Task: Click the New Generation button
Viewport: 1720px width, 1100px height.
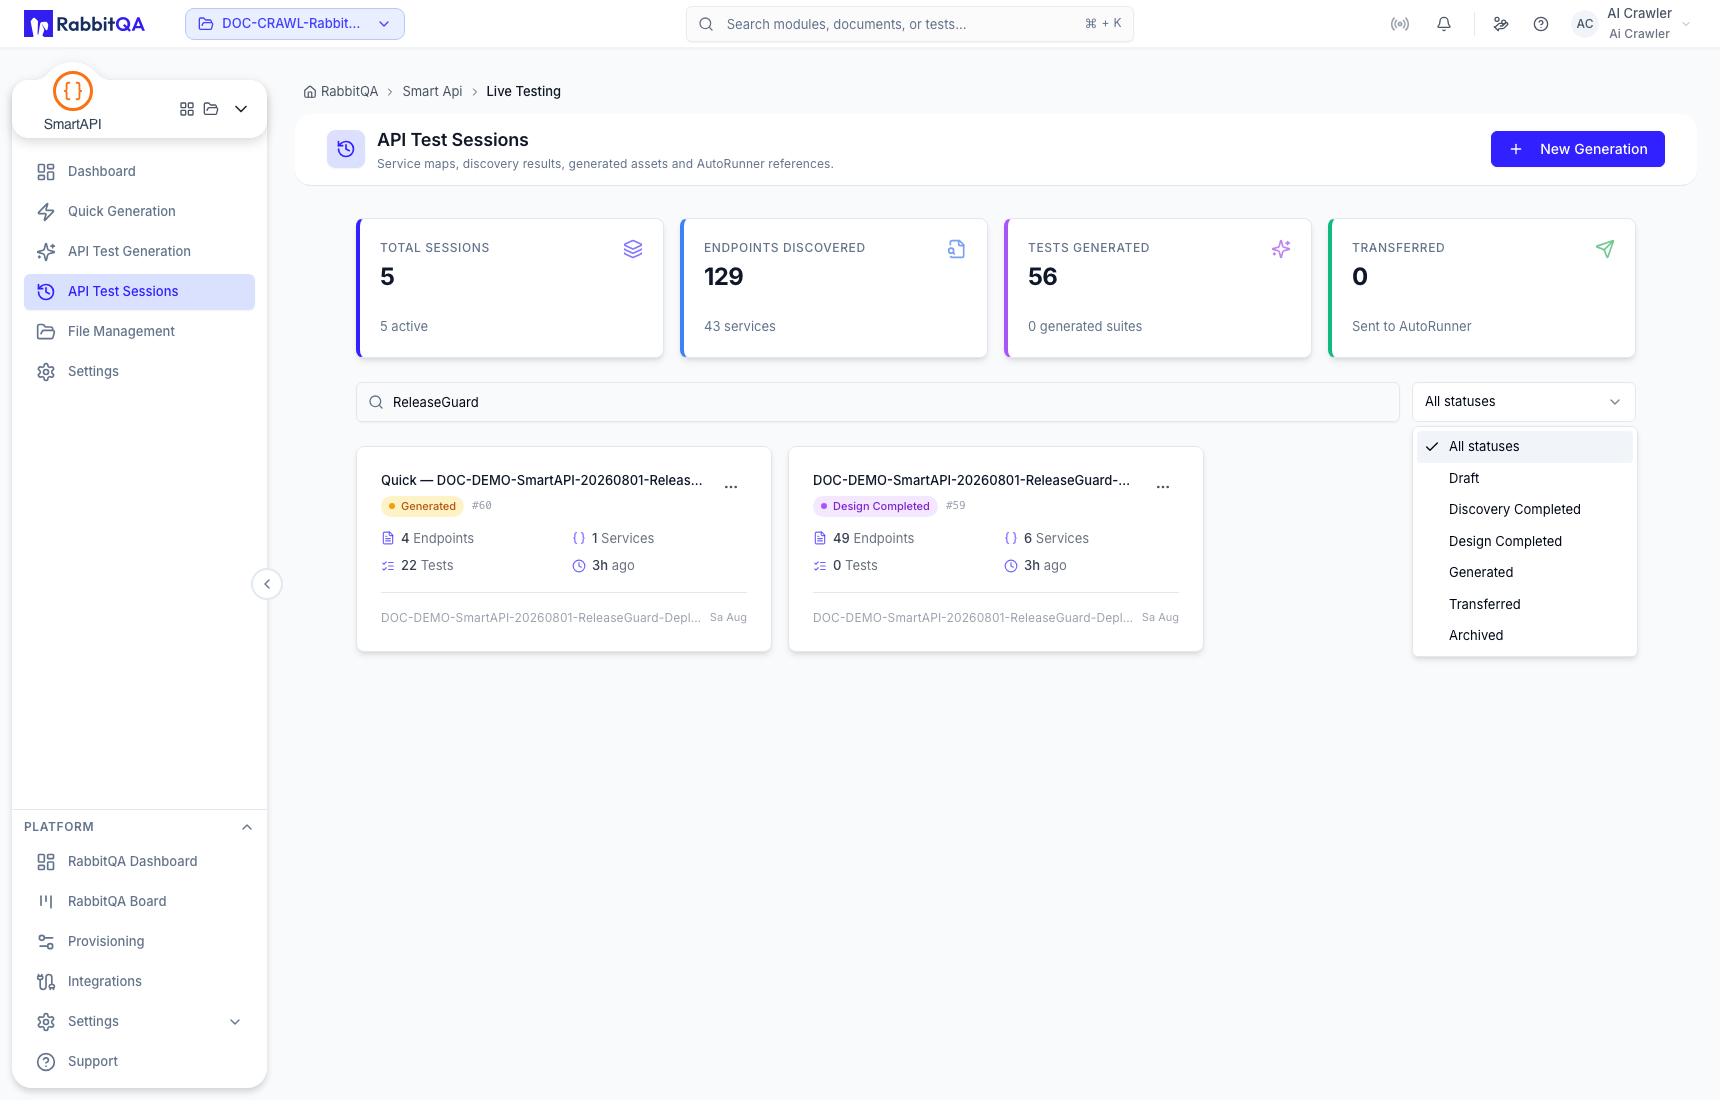Action: 1577,149
